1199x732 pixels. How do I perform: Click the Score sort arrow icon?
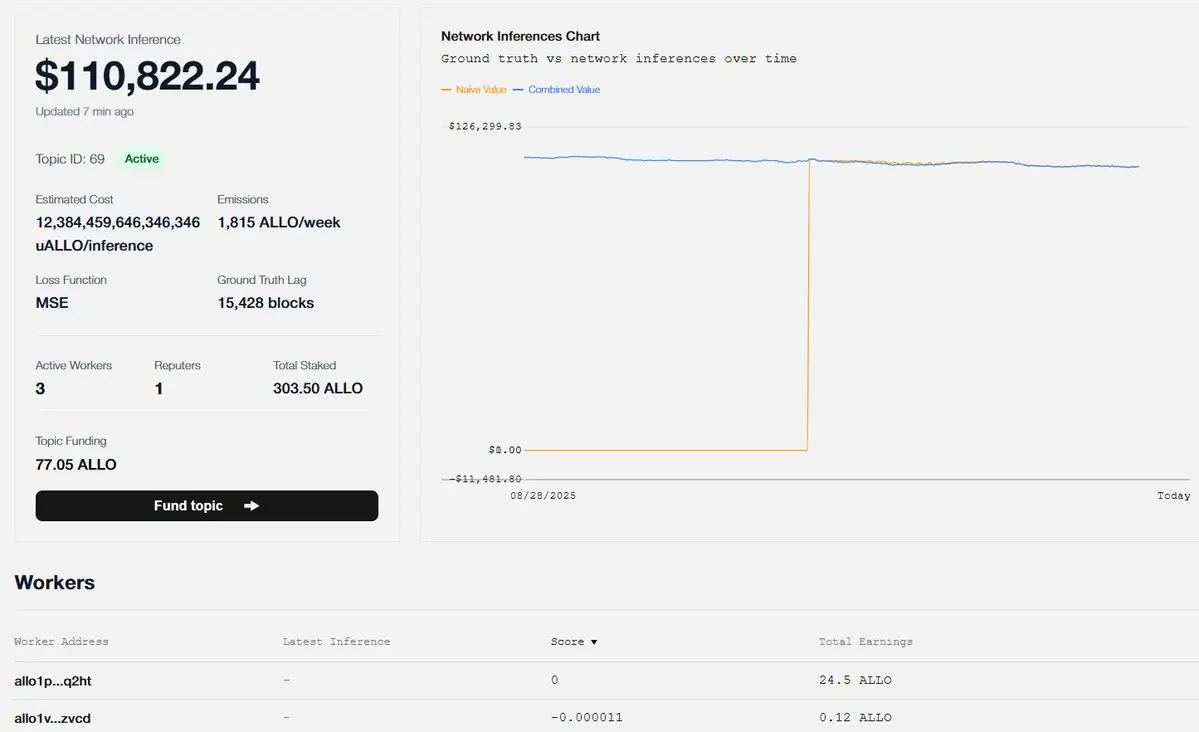pos(593,643)
